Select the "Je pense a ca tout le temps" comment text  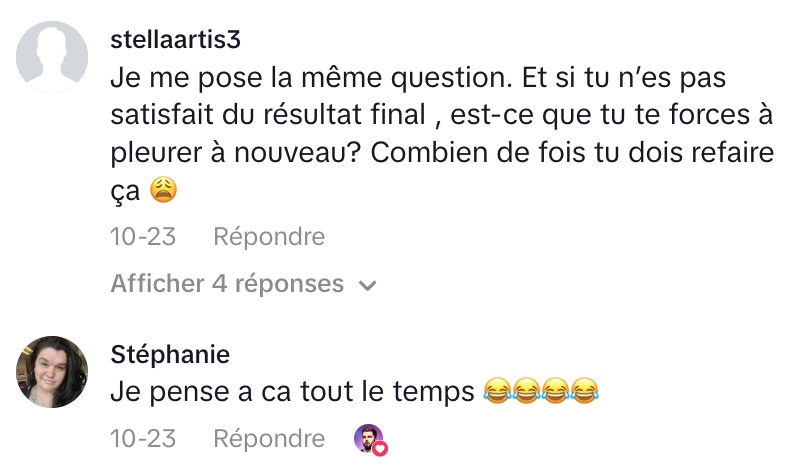click(292, 391)
